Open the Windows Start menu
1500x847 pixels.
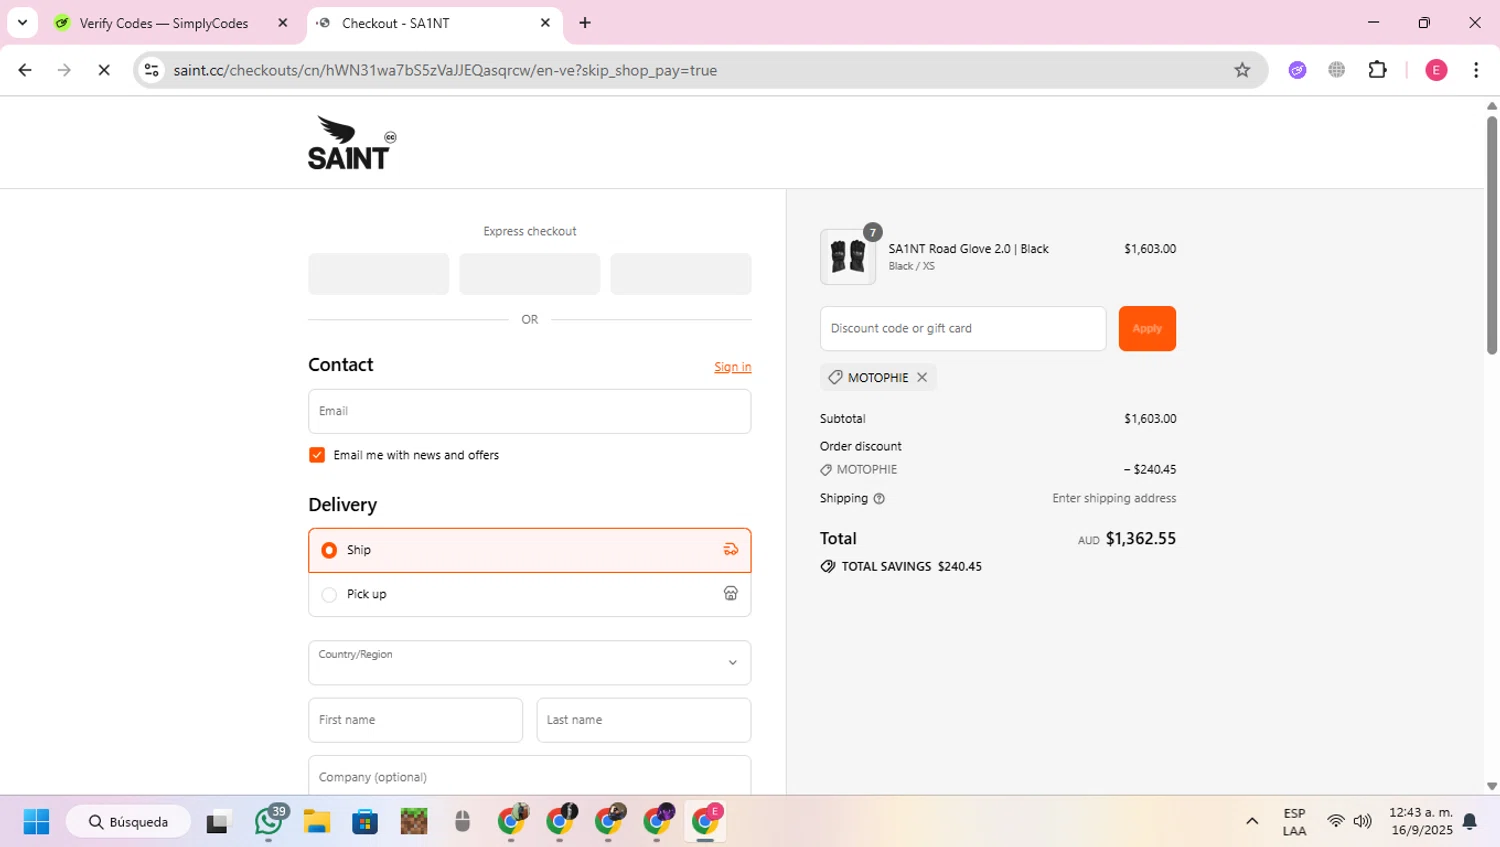click(36, 822)
